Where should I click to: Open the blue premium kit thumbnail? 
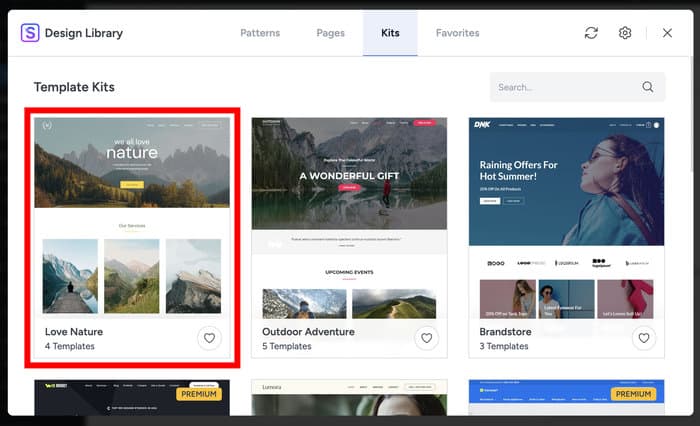pos(567,398)
